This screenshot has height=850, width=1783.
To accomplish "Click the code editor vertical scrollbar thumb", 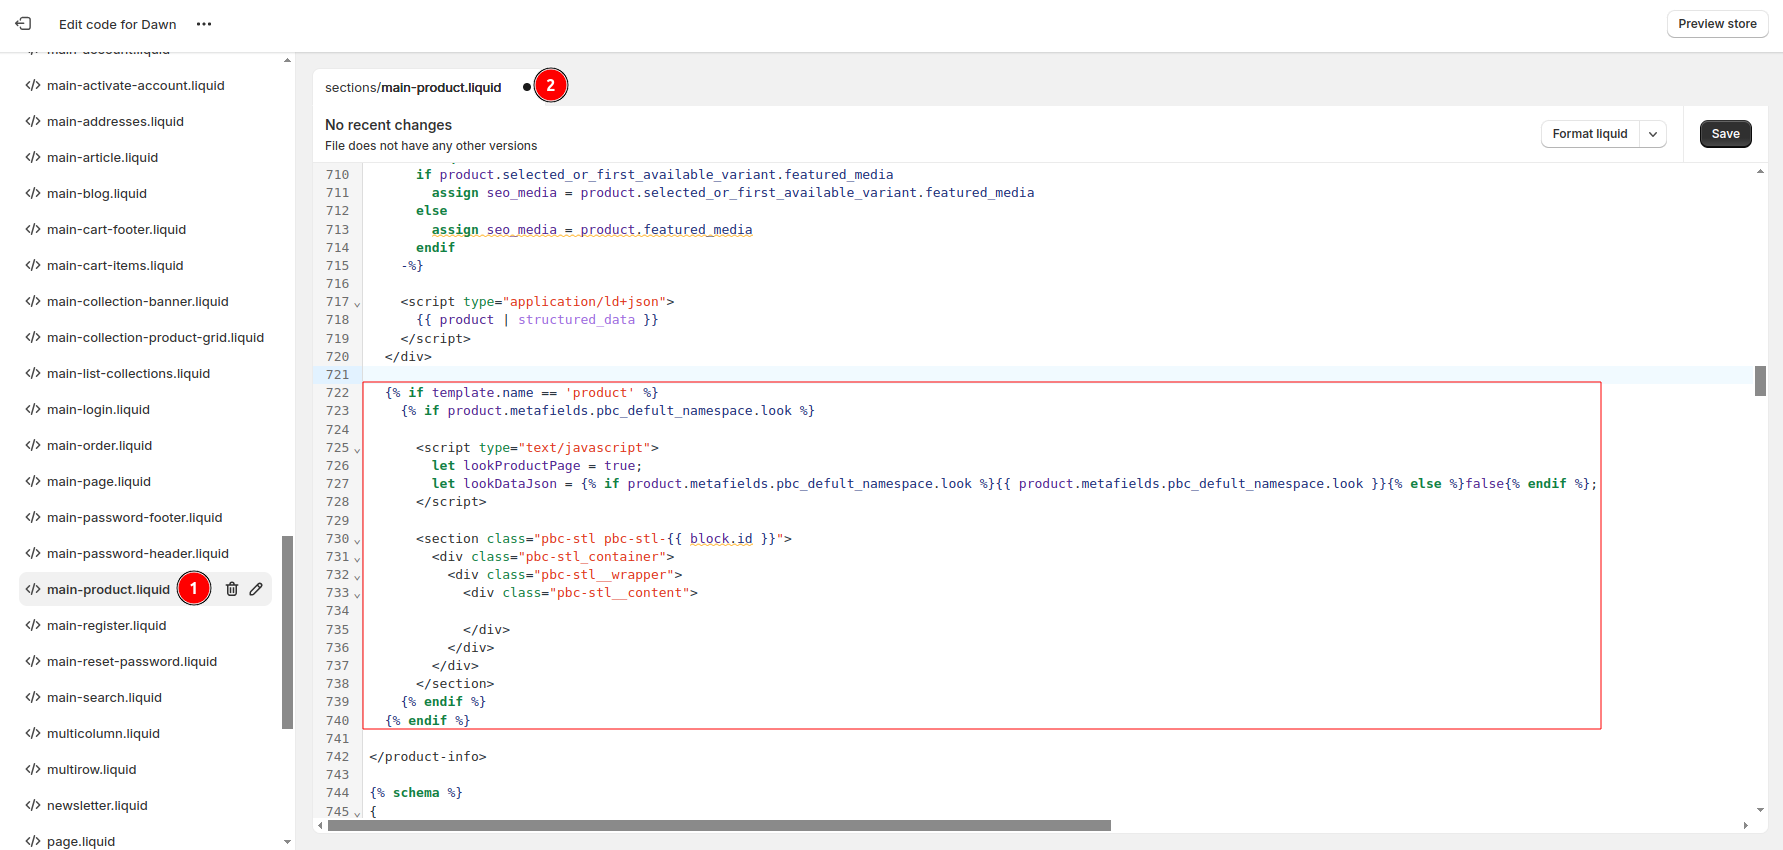I will (x=1760, y=381).
